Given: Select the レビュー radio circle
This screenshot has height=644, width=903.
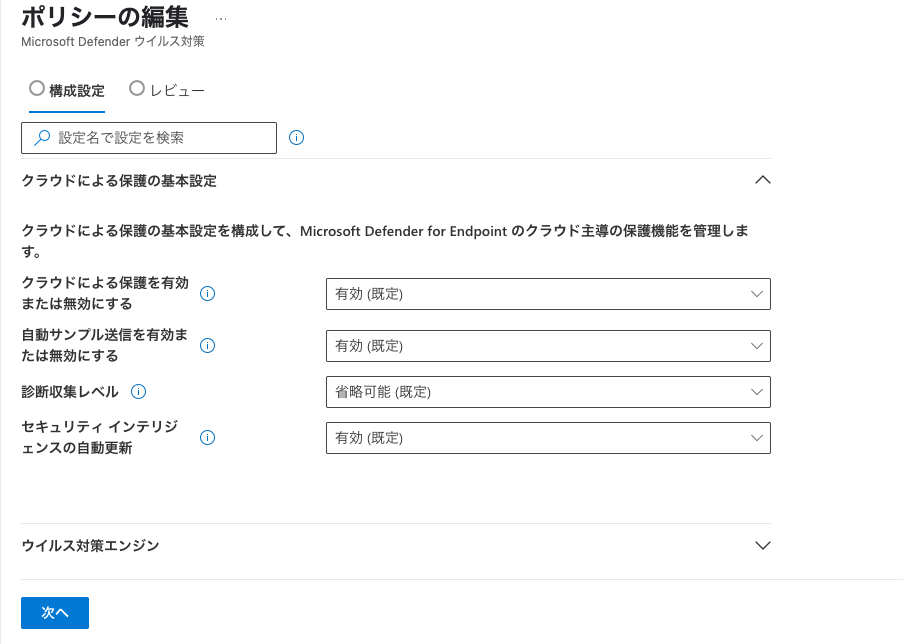Looking at the screenshot, I should click(x=136, y=88).
